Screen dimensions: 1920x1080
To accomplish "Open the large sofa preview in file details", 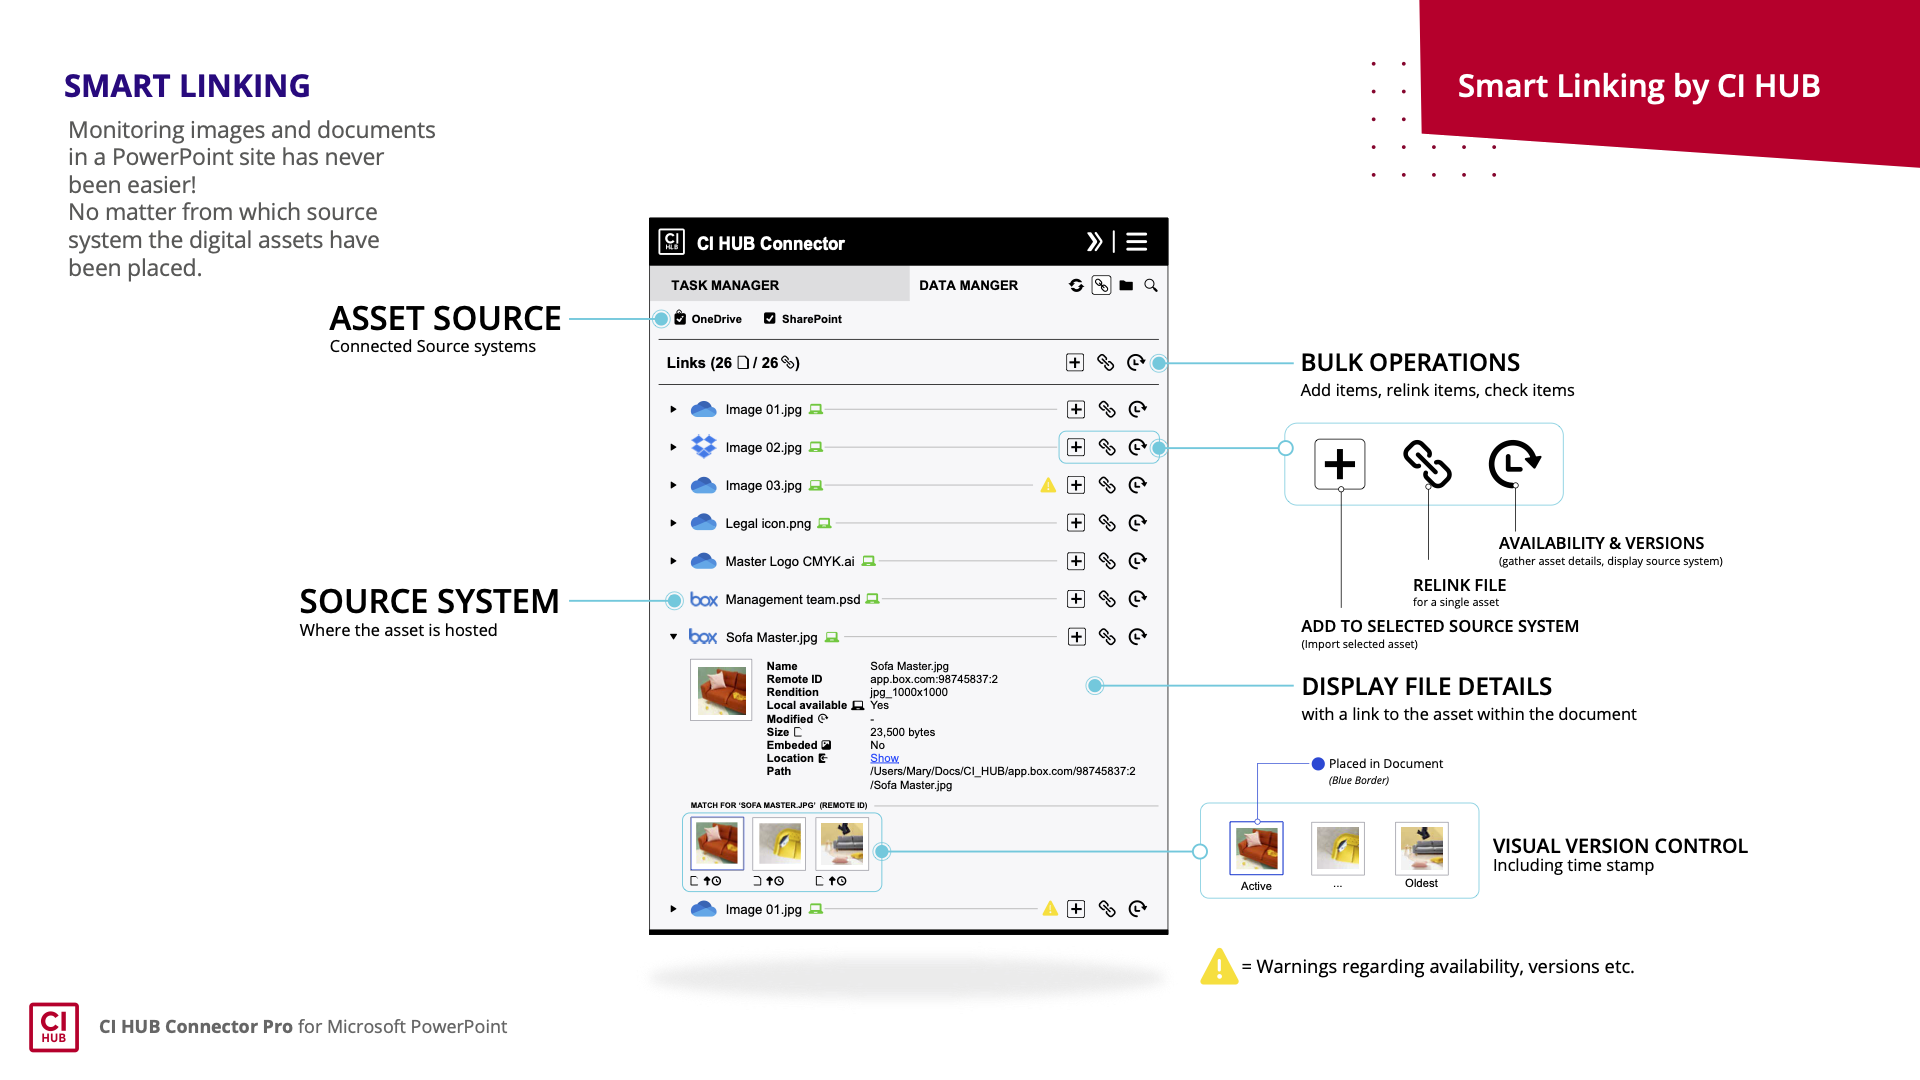I will click(x=721, y=690).
